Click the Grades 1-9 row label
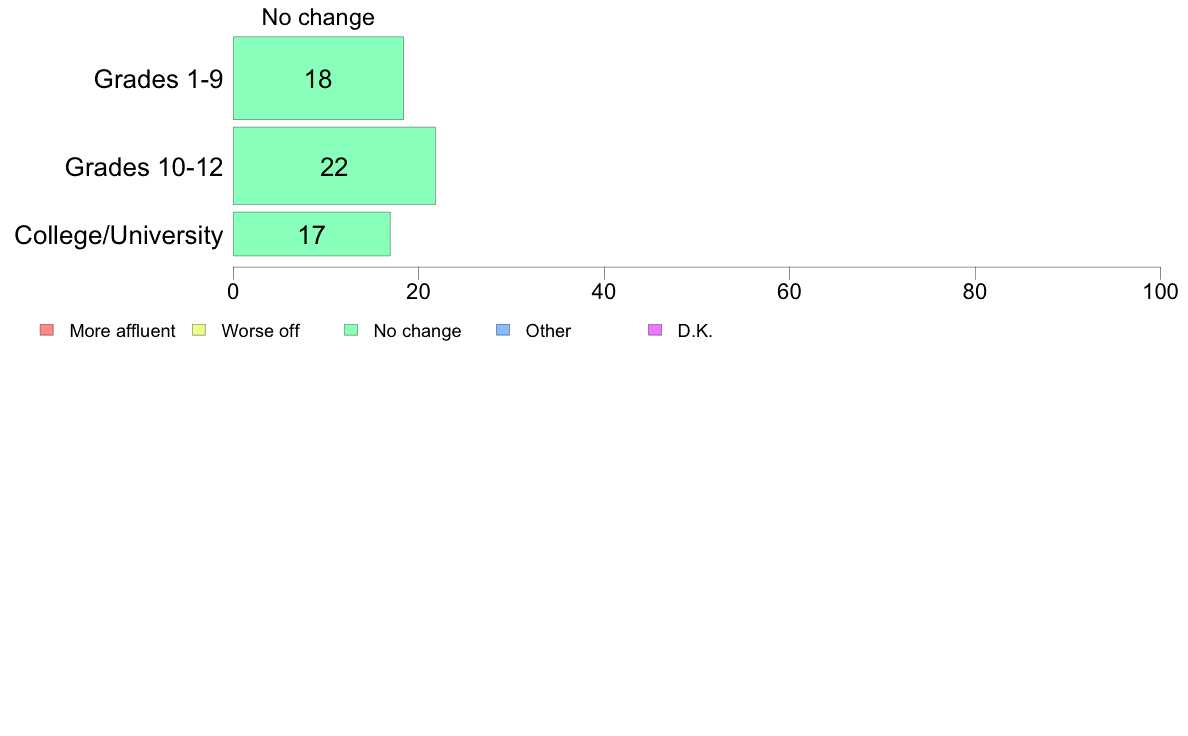Viewport: 1188px width, 736px height. click(x=158, y=79)
